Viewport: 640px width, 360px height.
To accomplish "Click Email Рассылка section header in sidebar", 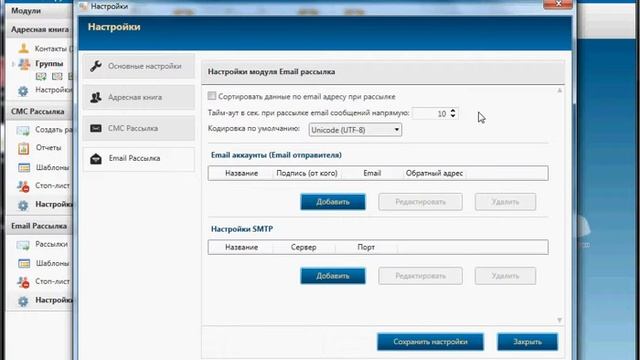I will click(39, 226).
